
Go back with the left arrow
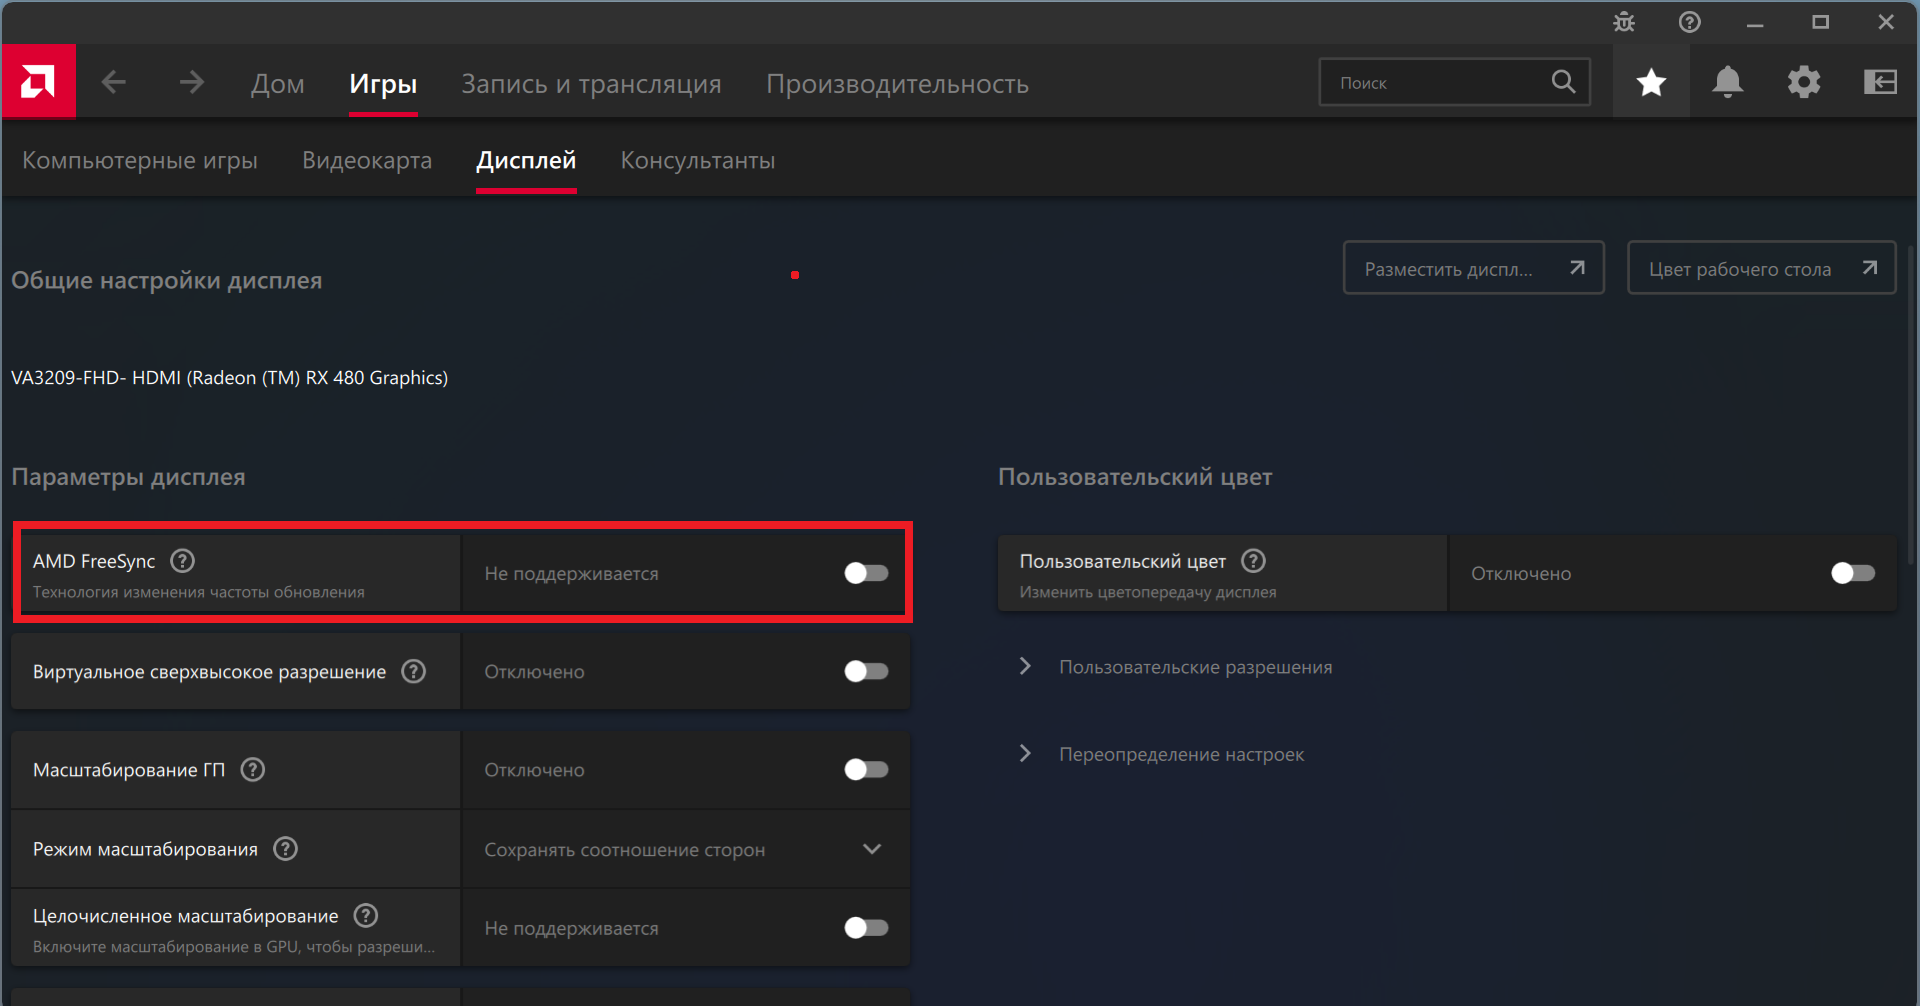[114, 82]
